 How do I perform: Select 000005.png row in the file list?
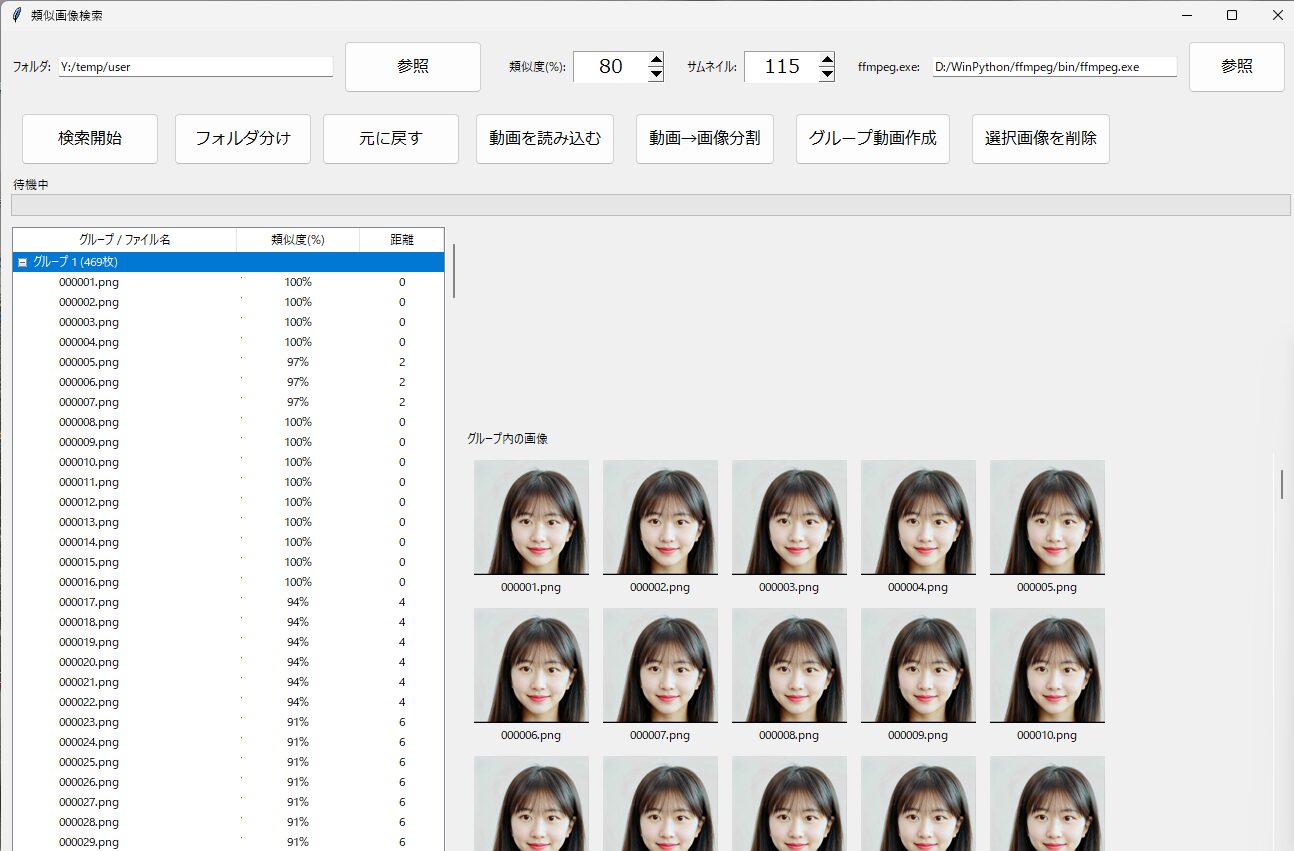89,362
